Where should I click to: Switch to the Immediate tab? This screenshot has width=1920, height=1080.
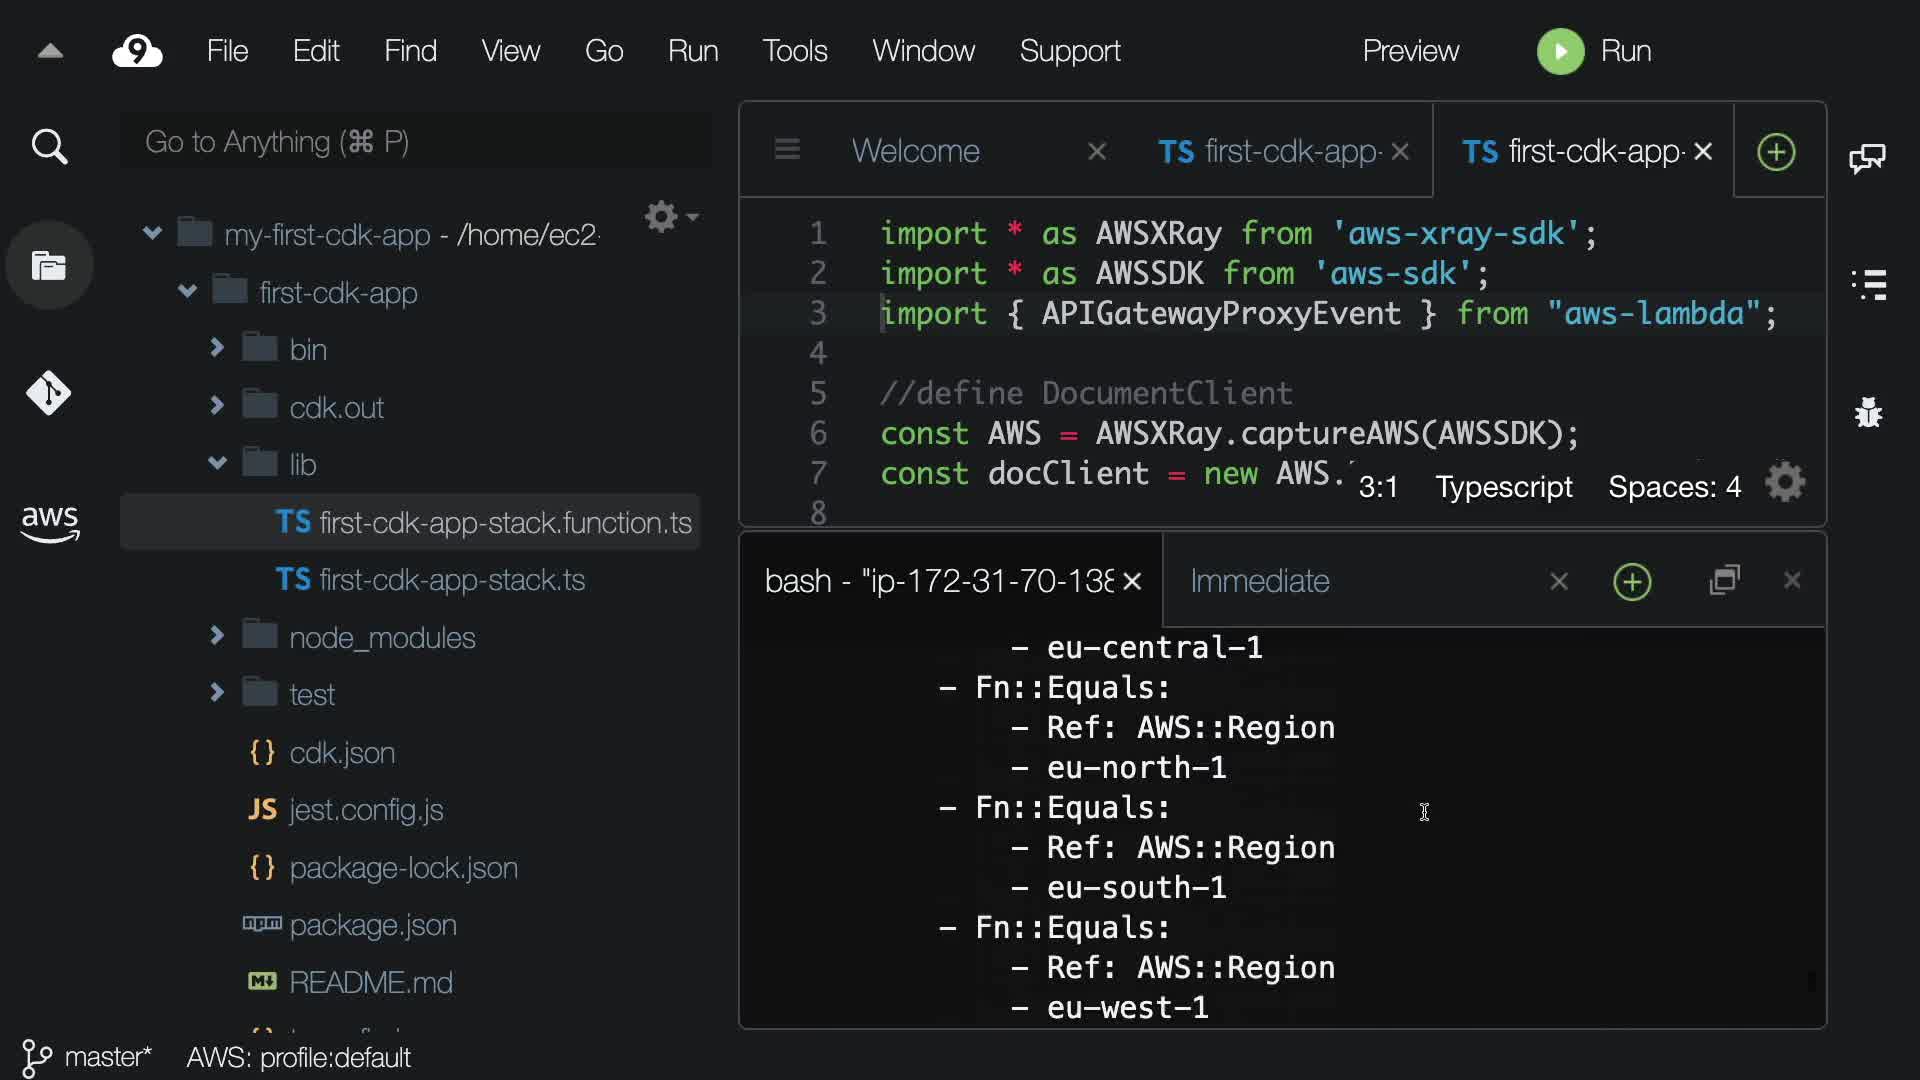tap(1260, 581)
